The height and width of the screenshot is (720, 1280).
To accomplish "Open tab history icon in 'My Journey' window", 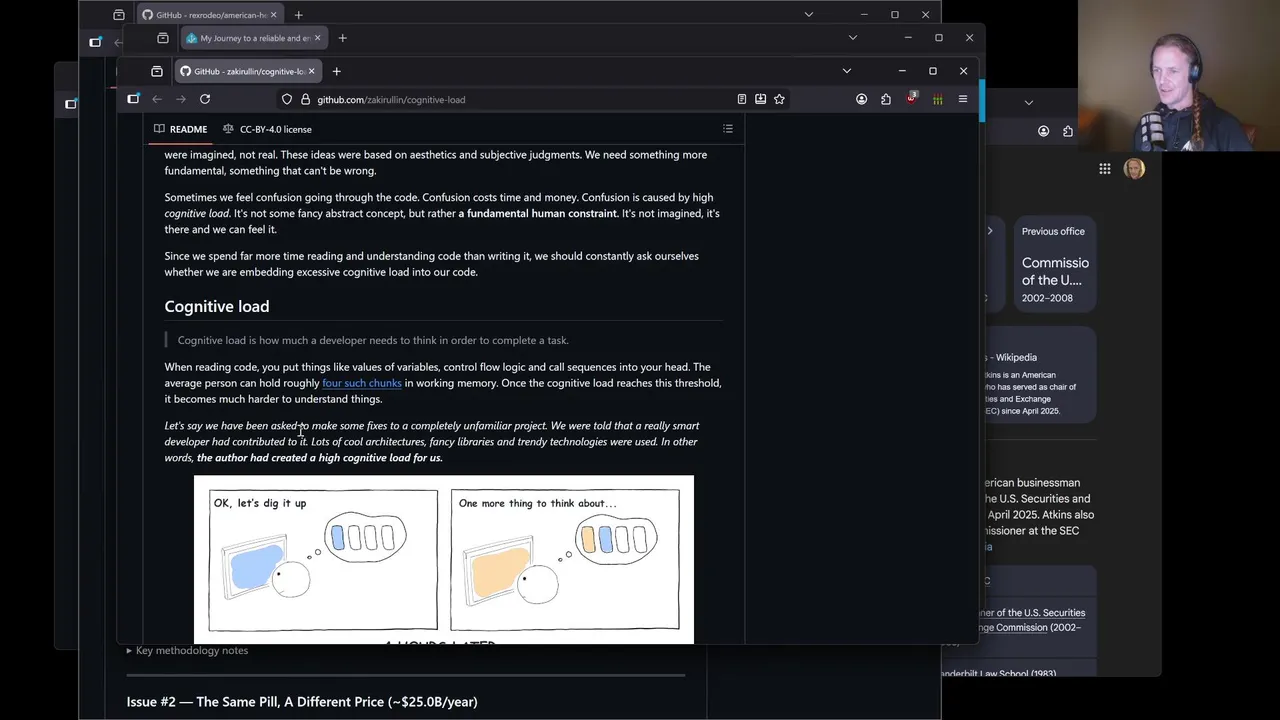I will [x=163, y=38].
